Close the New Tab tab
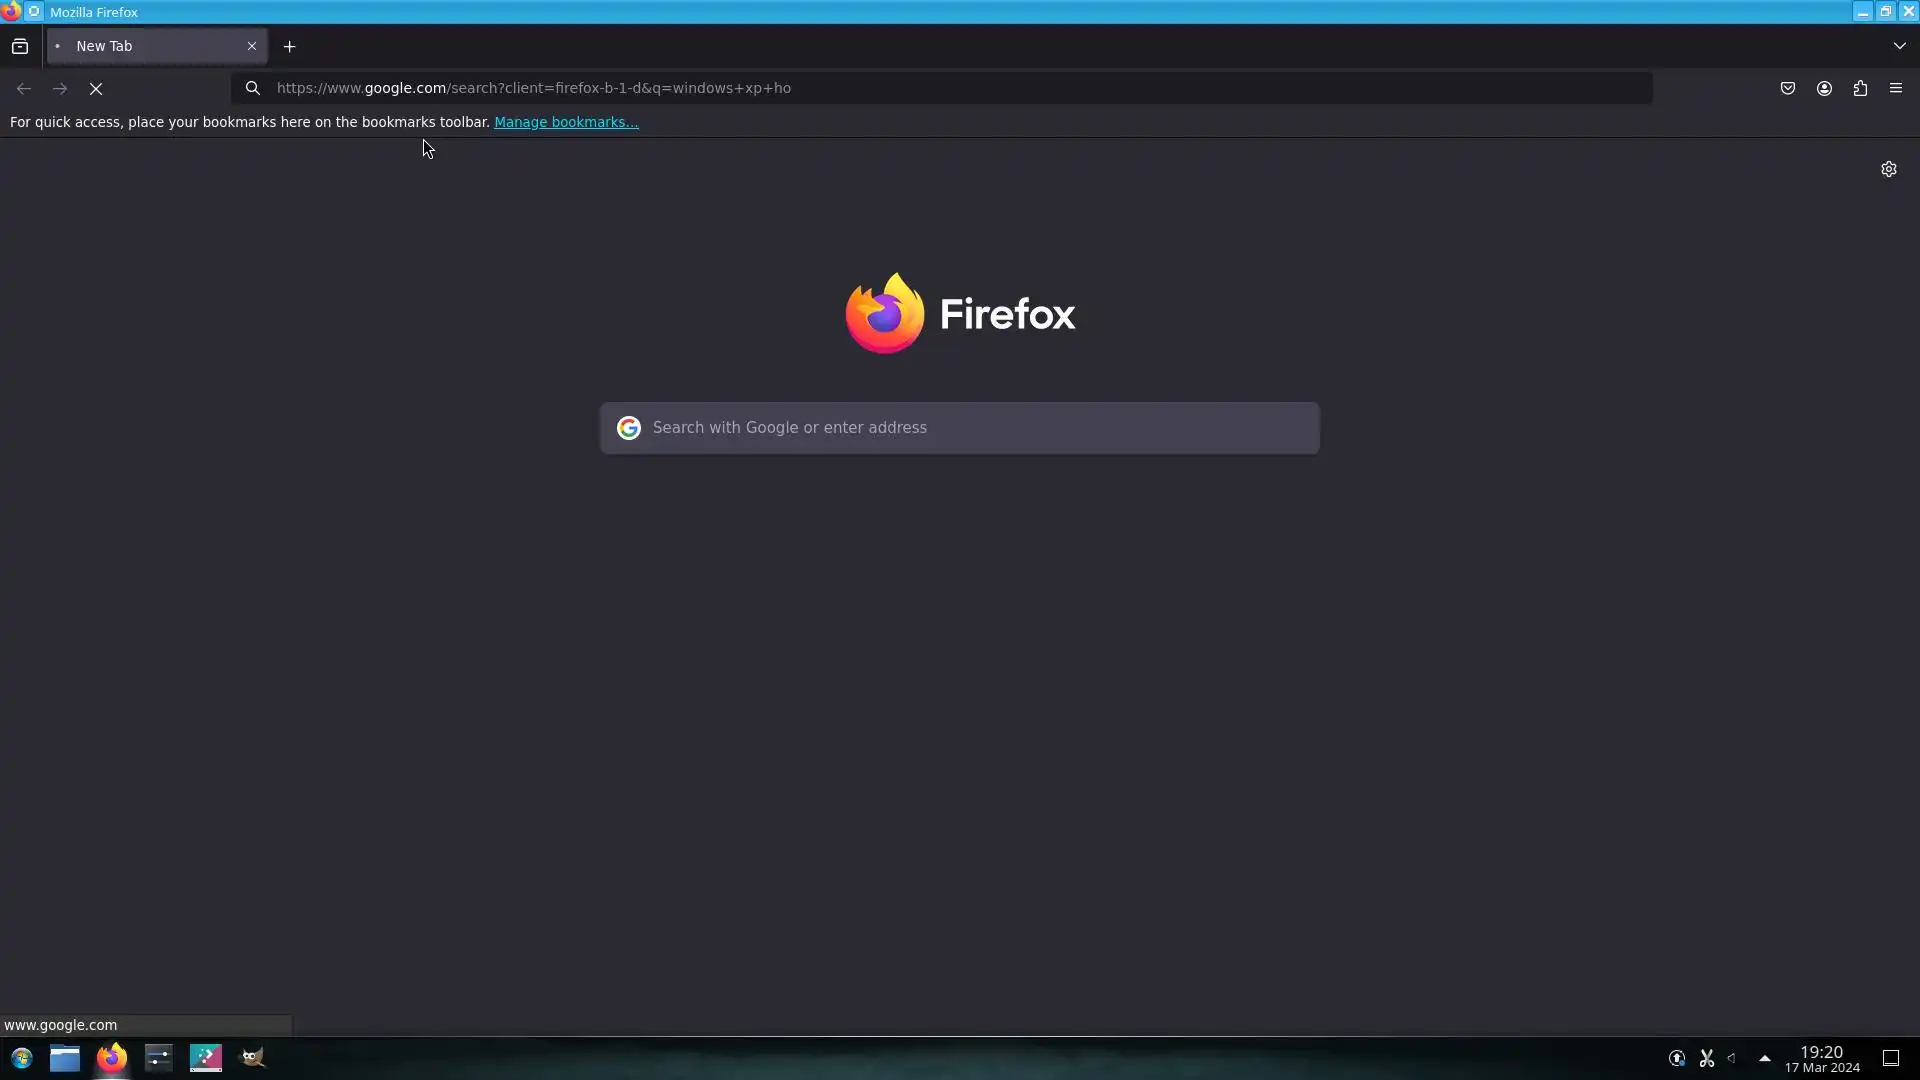Viewport: 1920px width, 1080px height. click(x=252, y=46)
